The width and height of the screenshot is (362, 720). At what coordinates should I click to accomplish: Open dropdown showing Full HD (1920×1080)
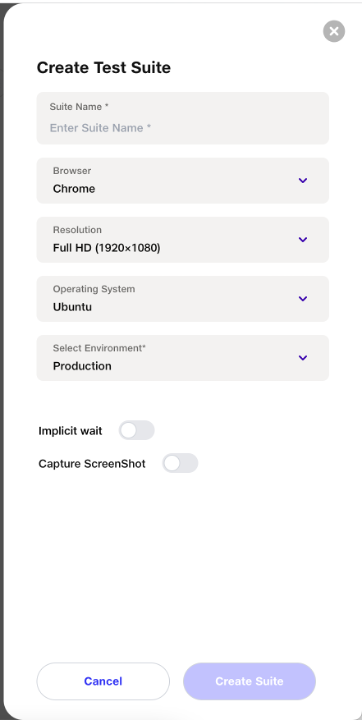tap(183, 240)
